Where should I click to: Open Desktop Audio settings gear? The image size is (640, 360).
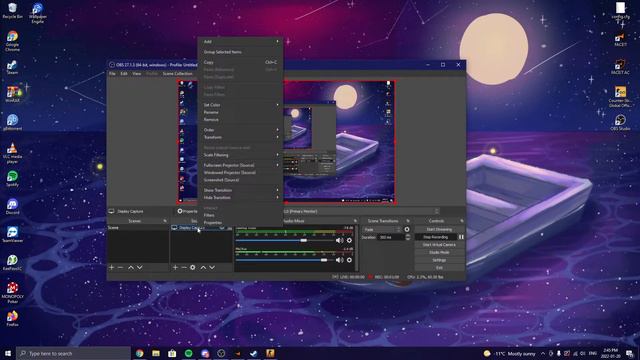(x=349, y=240)
